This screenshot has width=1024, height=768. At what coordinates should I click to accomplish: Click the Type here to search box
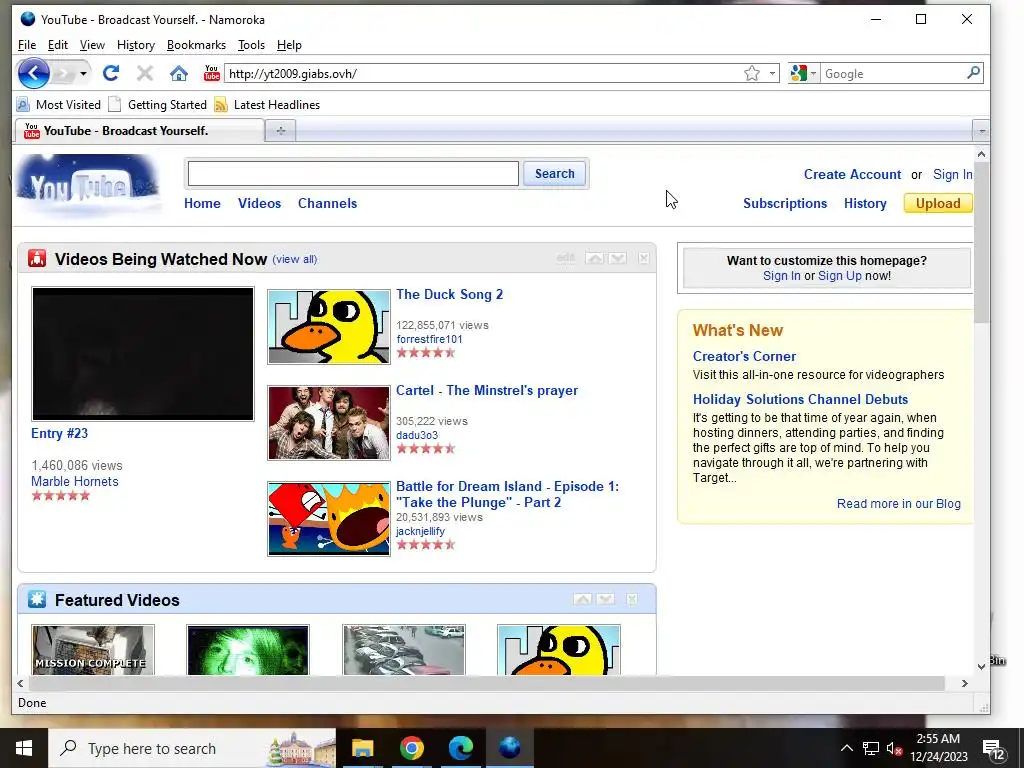point(193,748)
